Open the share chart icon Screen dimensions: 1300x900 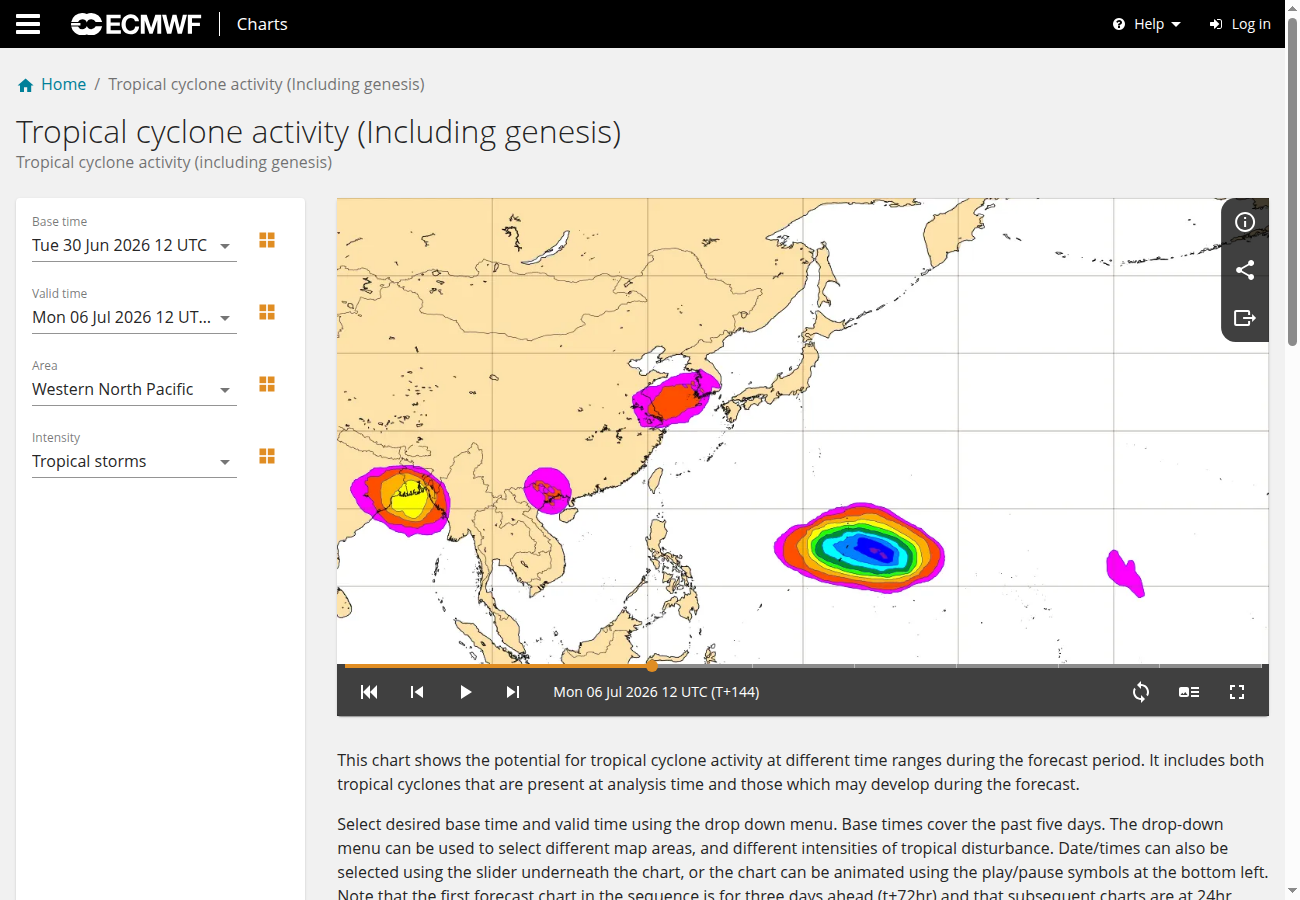point(1245,270)
